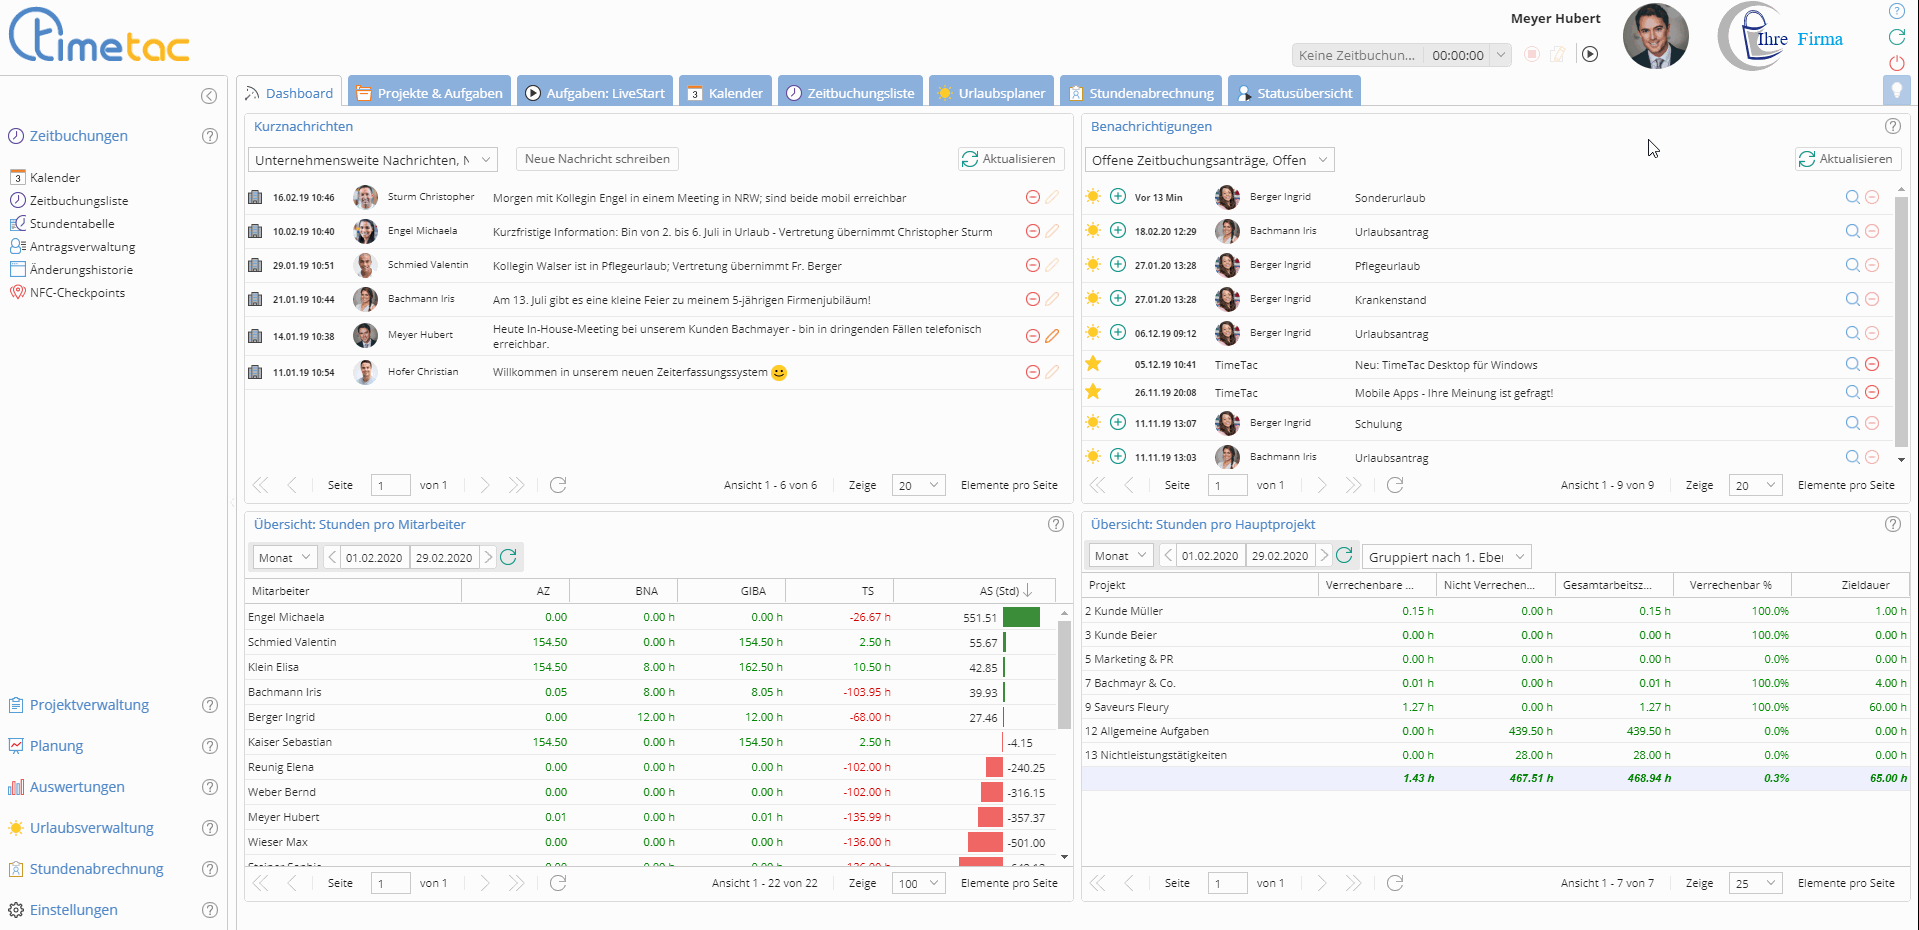1919x930 pixels.
Task: Switch to the Urlaubsplaner tab
Action: pyautogui.click(x=991, y=93)
